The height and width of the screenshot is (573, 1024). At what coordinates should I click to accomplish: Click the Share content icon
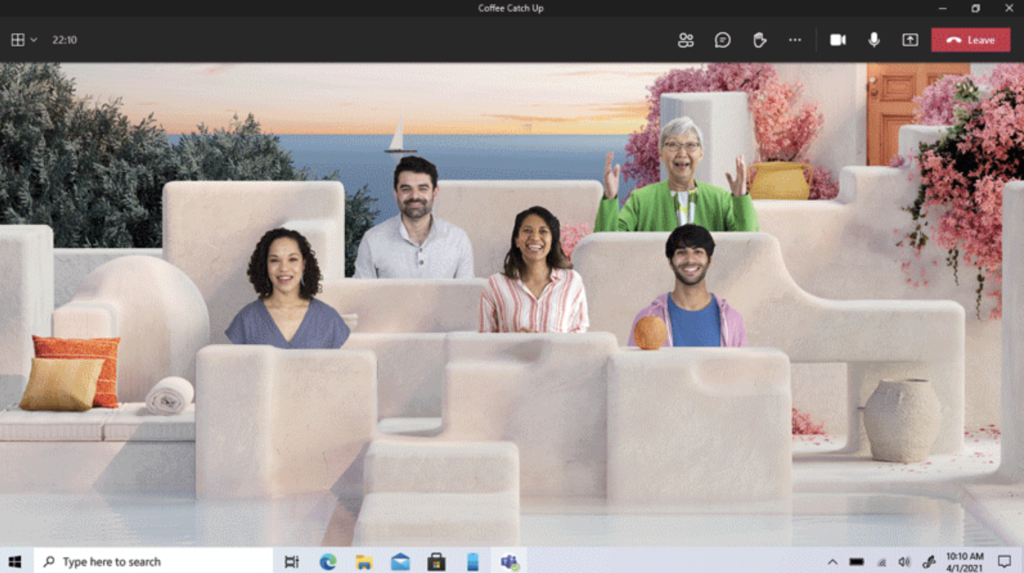(910, 40)
